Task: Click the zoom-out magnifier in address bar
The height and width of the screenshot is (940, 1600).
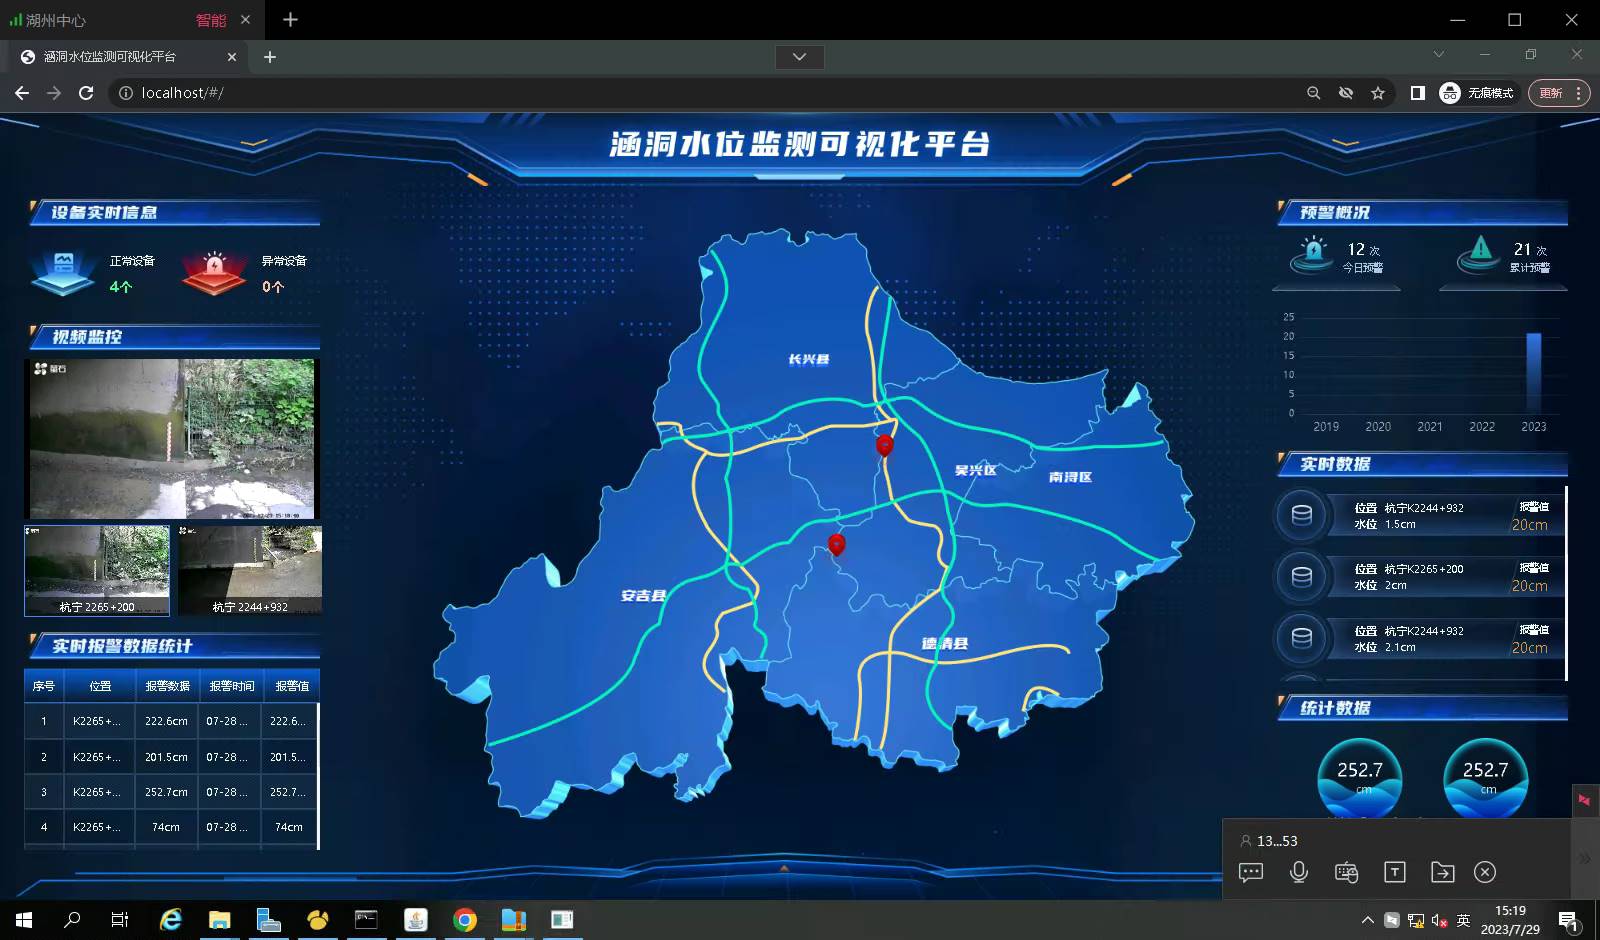Action: click(1314, 93)
